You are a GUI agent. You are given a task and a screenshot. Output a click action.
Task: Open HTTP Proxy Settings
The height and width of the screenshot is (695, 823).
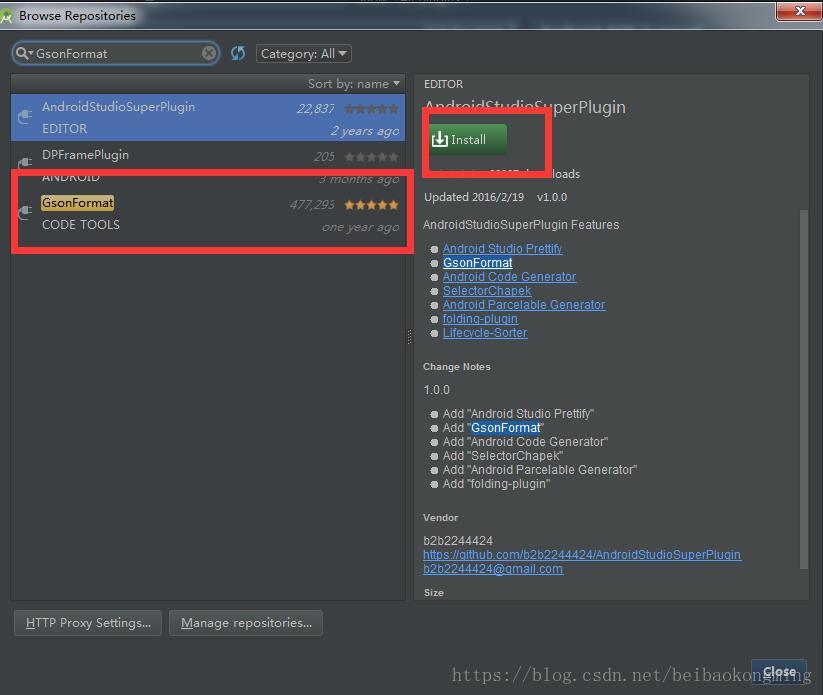coord(88,623)
